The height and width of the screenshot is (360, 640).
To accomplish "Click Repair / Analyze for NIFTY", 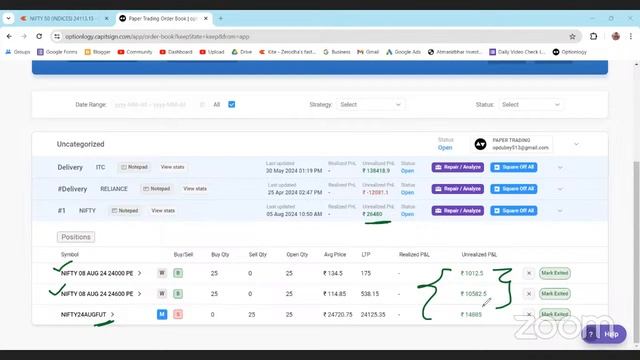I will [x=458, y=211].
